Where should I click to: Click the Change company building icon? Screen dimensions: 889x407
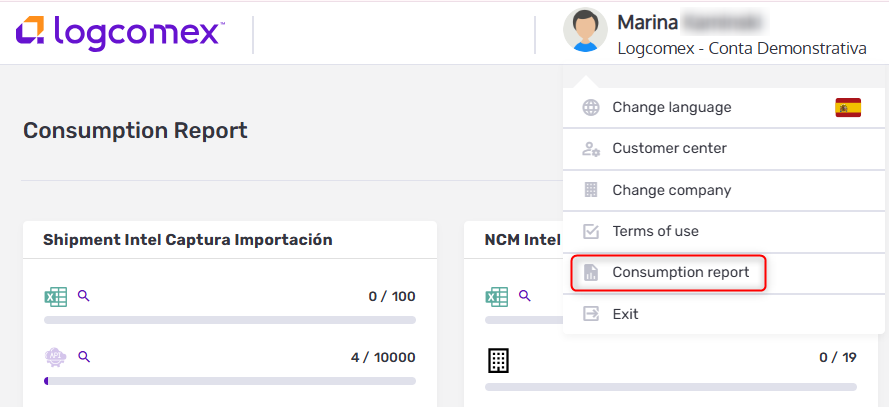pyautogui.click(x=591, y=190)
